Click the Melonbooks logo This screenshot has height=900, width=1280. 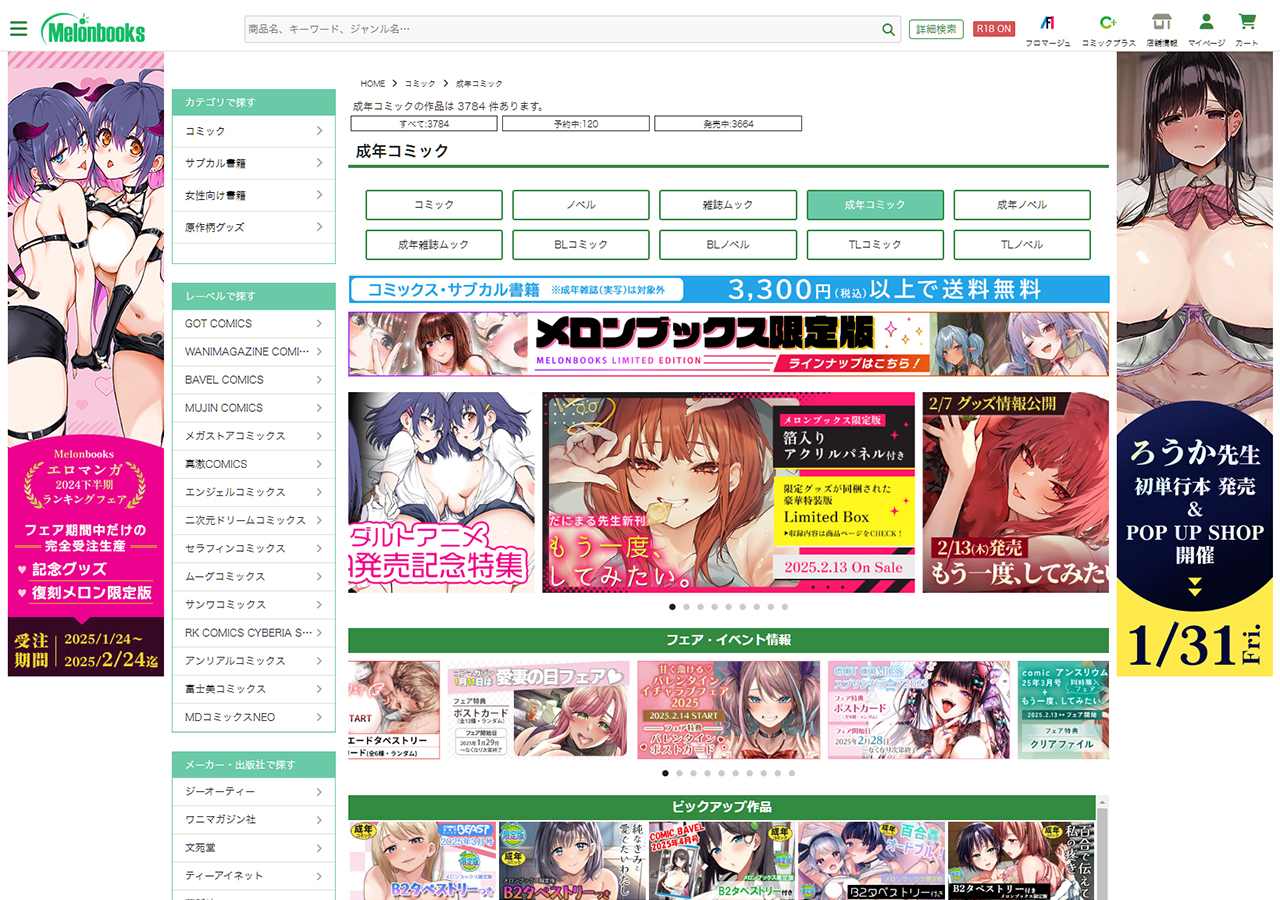tap(93, 30)
